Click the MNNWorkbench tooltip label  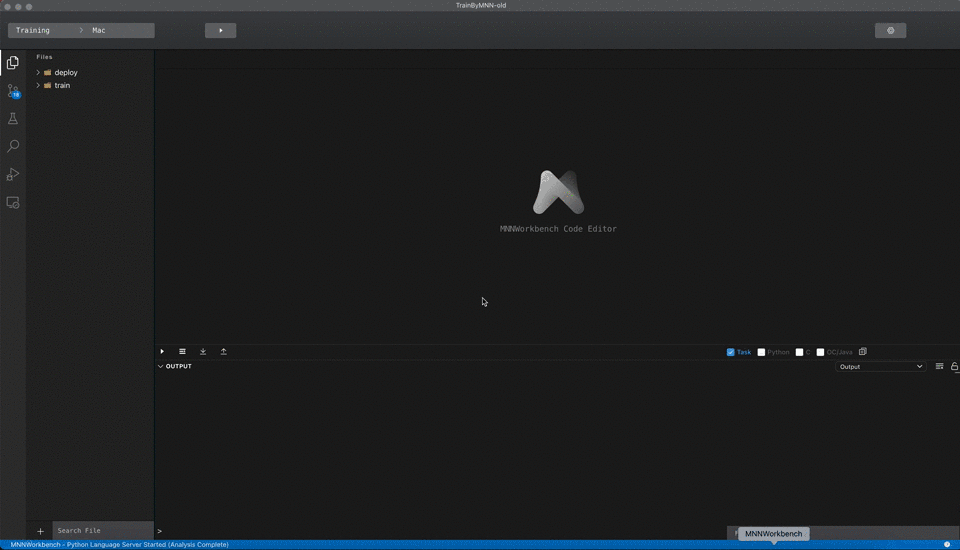(773, 533)
